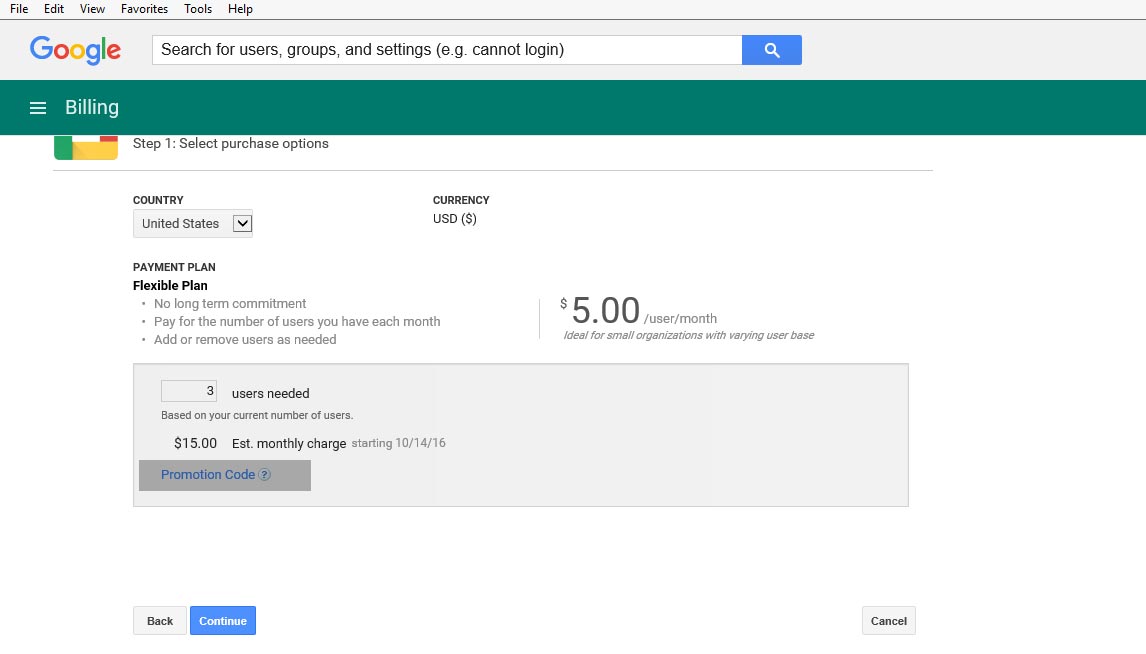Open the Favorites menu
This screenshot has height=654, width=1146.
point(144,9)
